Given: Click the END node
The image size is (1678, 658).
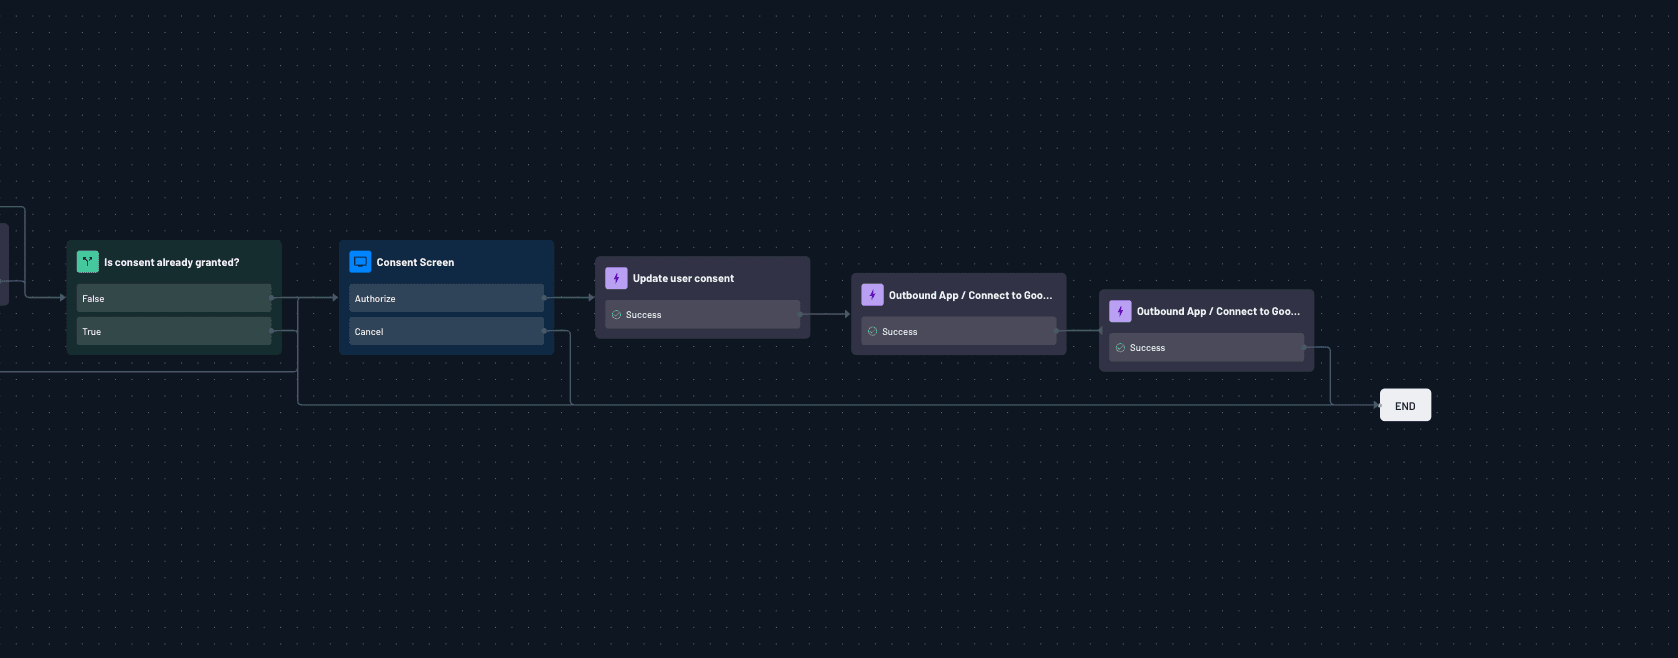Looking at the screenshot, I should 1405,405.
